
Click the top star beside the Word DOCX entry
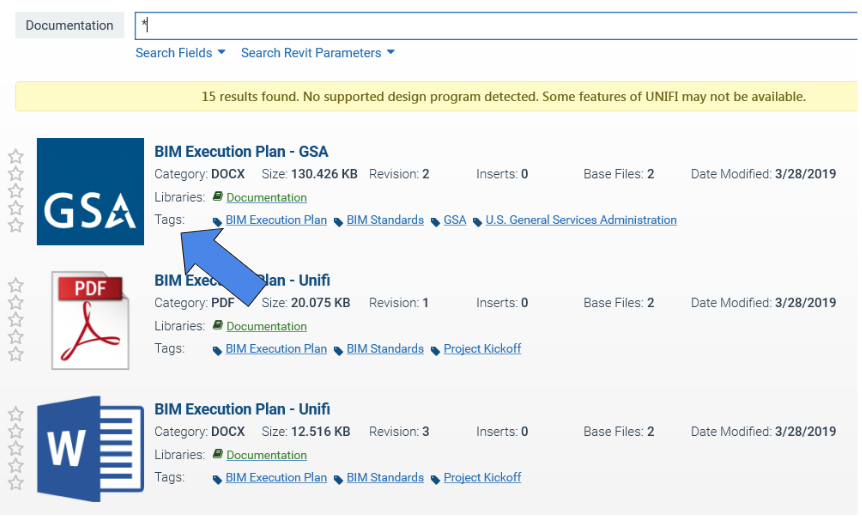tap(16, 414)
